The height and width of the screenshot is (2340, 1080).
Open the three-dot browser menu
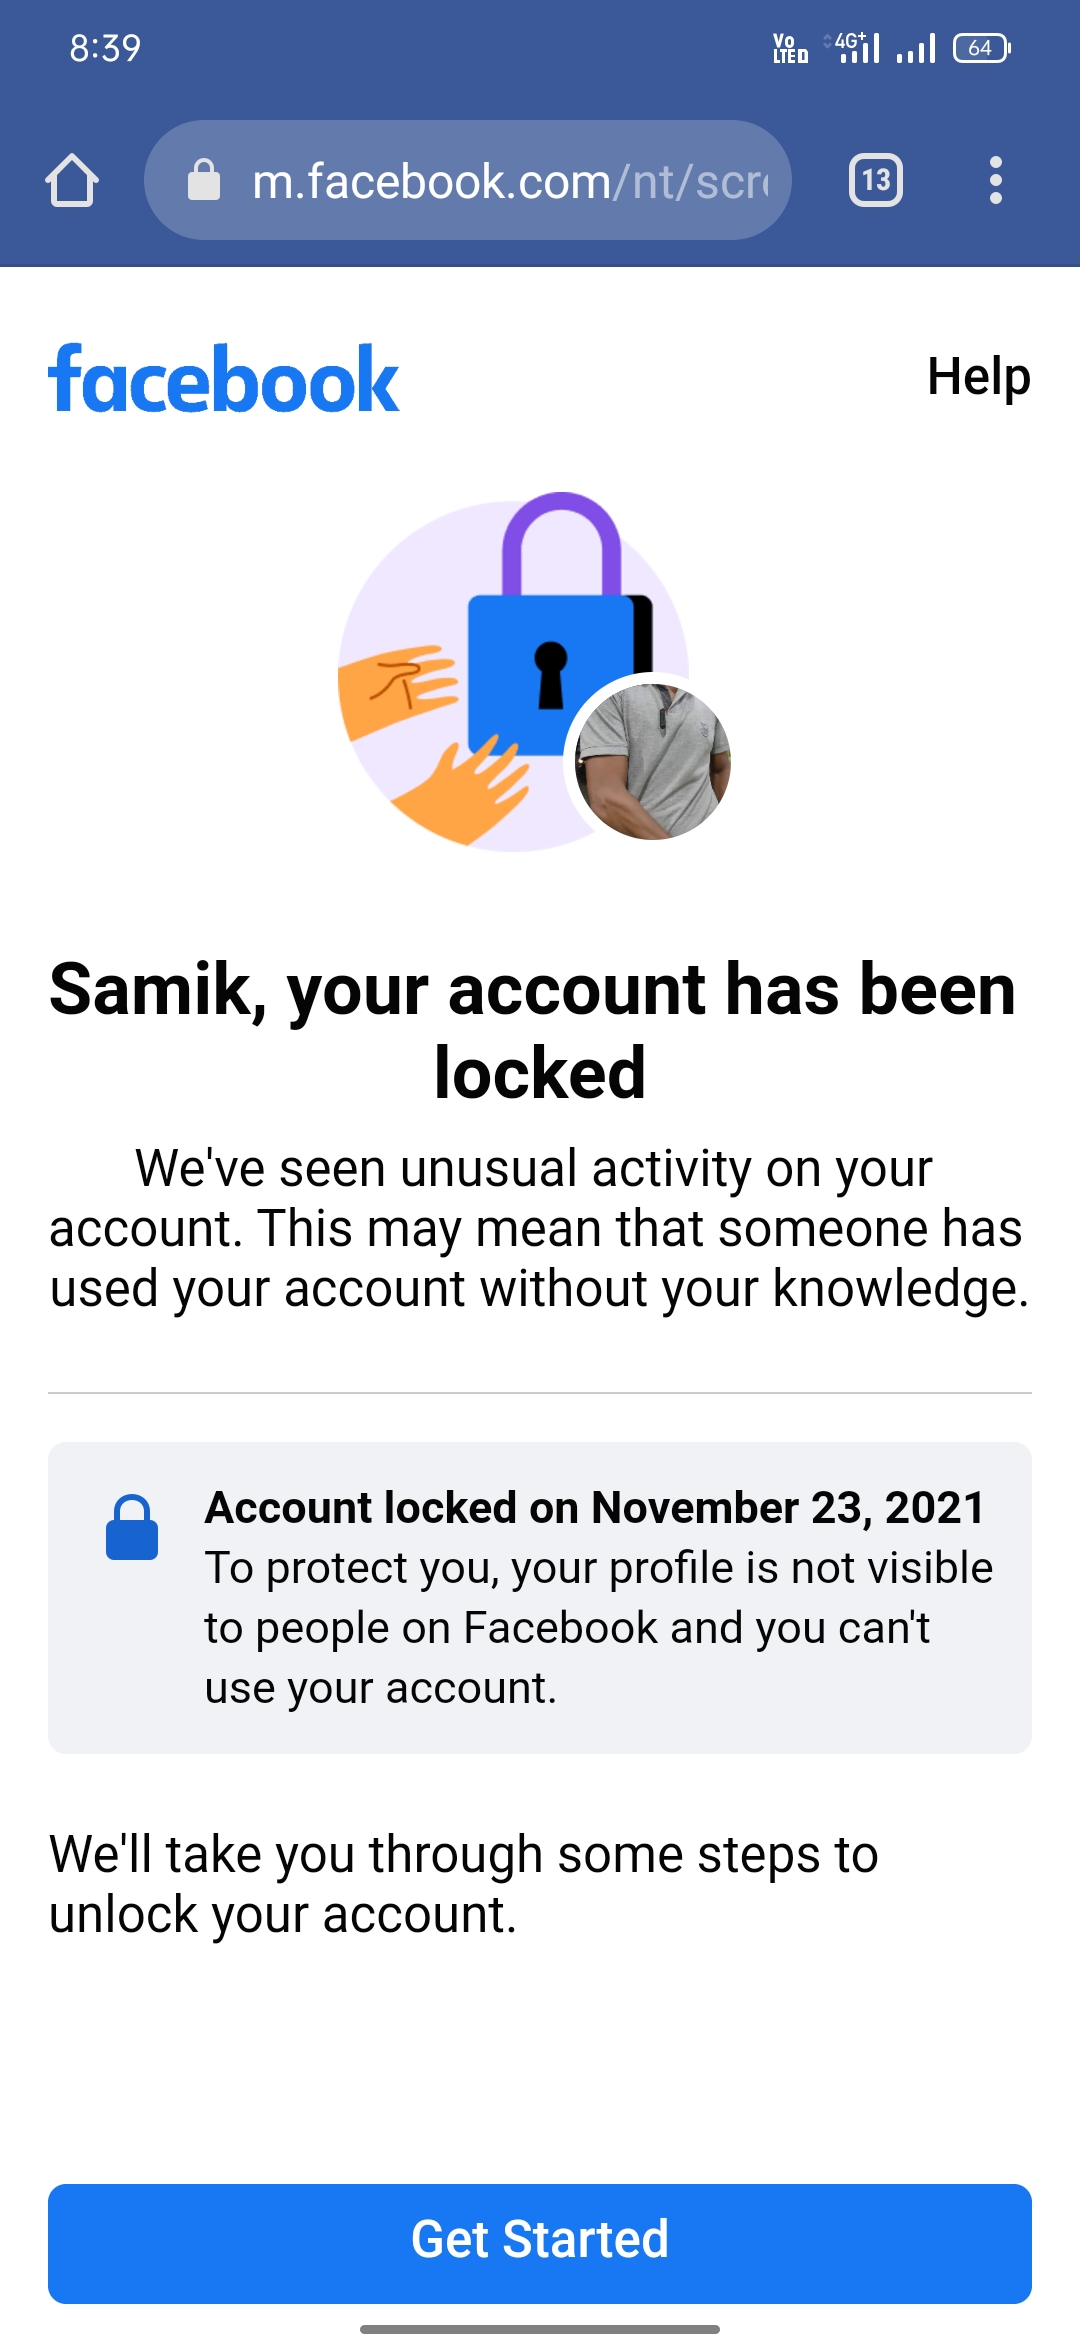click(995, 181)
